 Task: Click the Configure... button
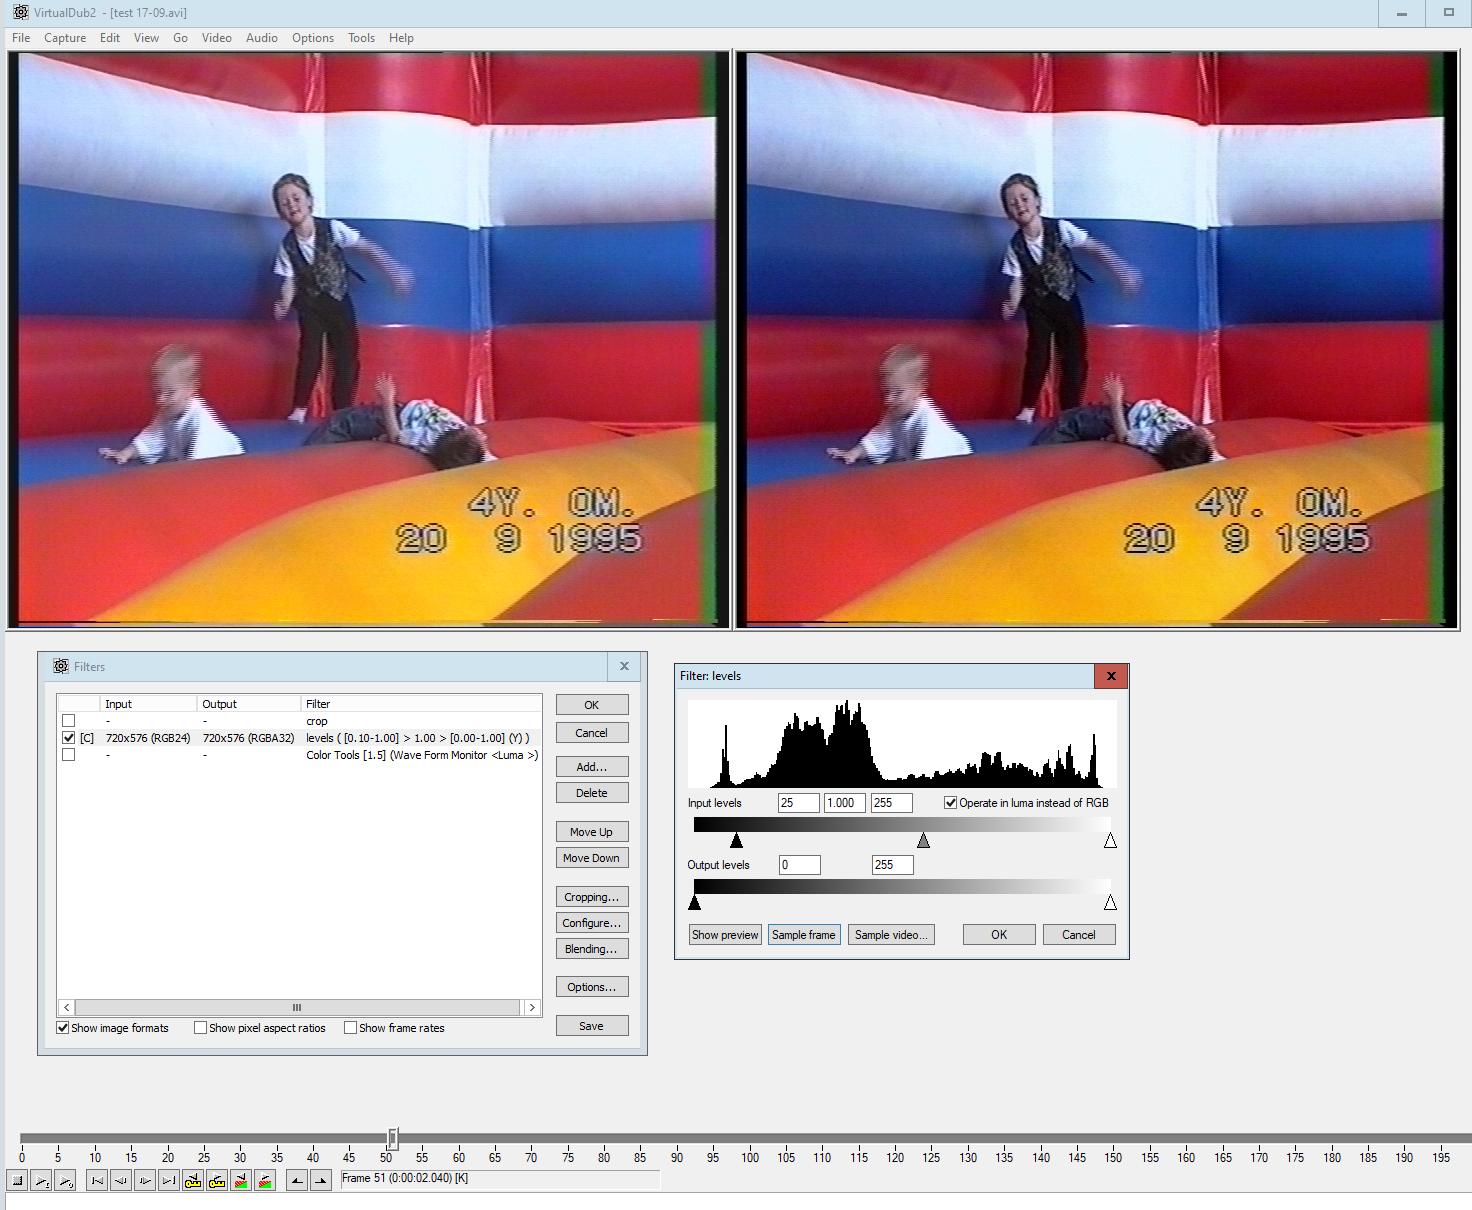pyautogui.click(x=592, y=923)
